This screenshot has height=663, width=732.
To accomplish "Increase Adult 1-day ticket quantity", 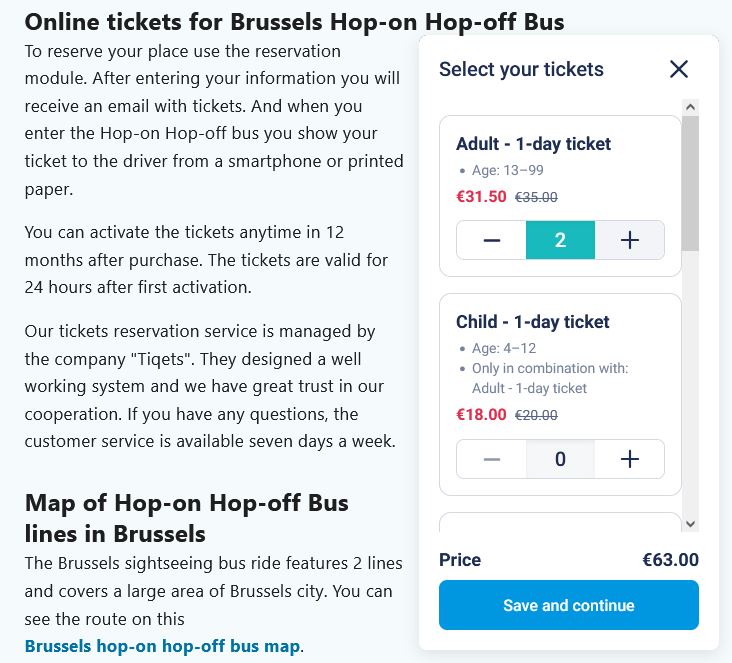I will pos(630,240).
